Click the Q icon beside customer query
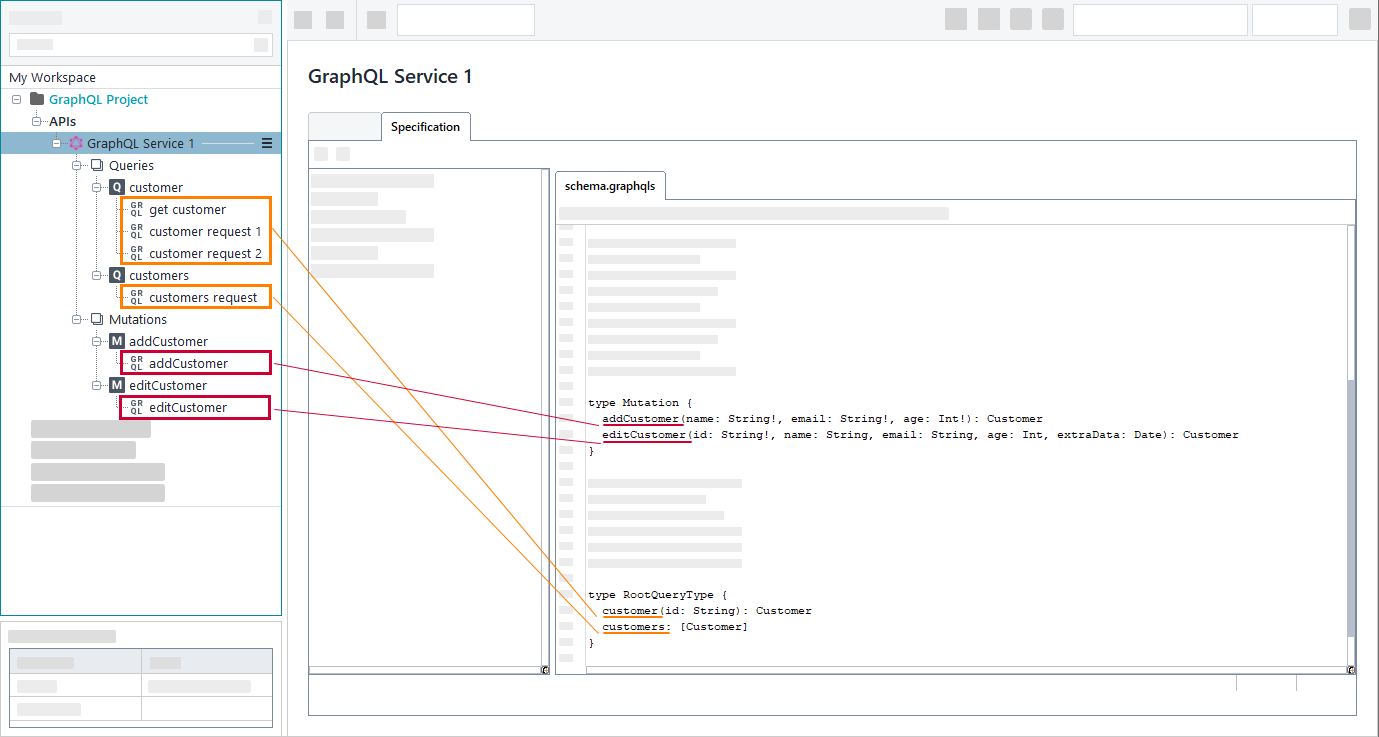 115,187
